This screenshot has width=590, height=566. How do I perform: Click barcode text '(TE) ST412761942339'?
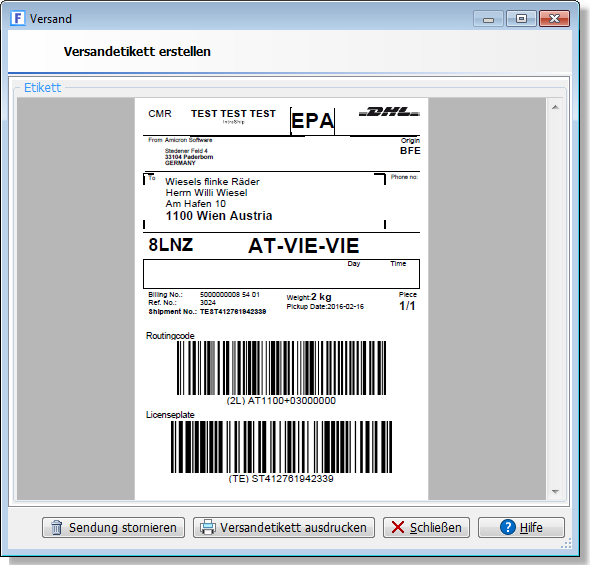tap(281, 479)
